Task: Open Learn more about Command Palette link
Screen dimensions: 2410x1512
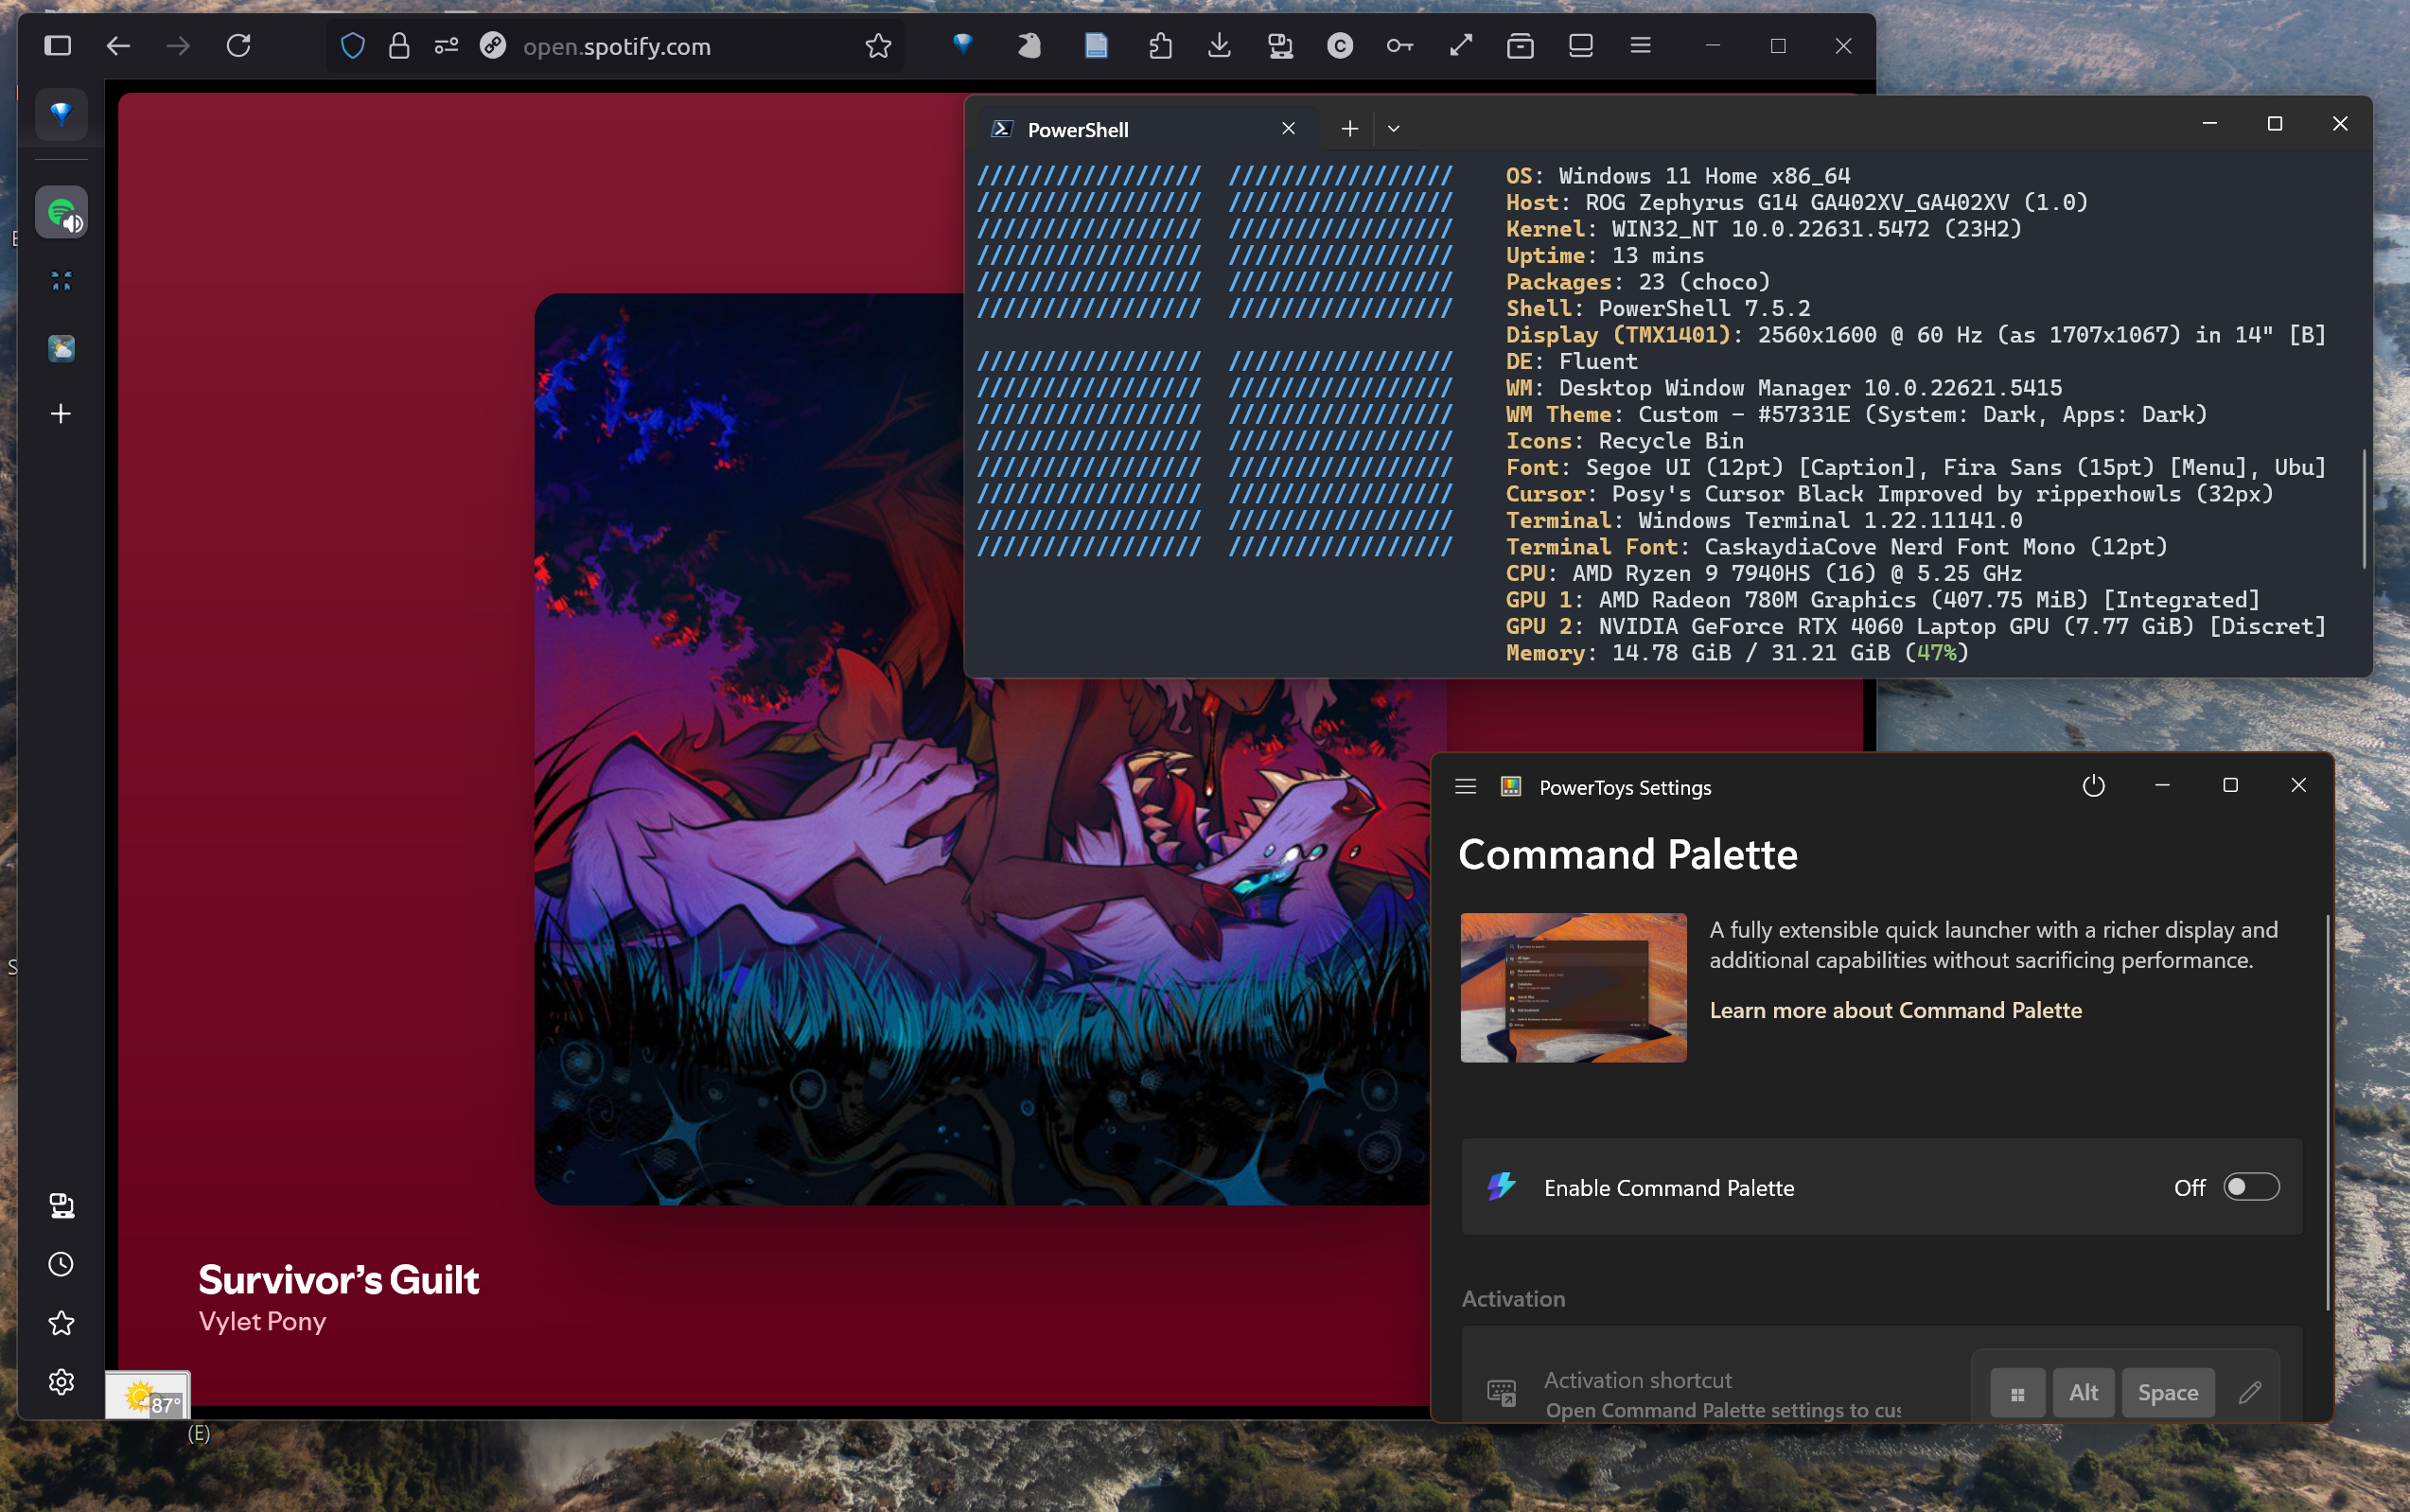Action: click(x=1895, y=1010)
